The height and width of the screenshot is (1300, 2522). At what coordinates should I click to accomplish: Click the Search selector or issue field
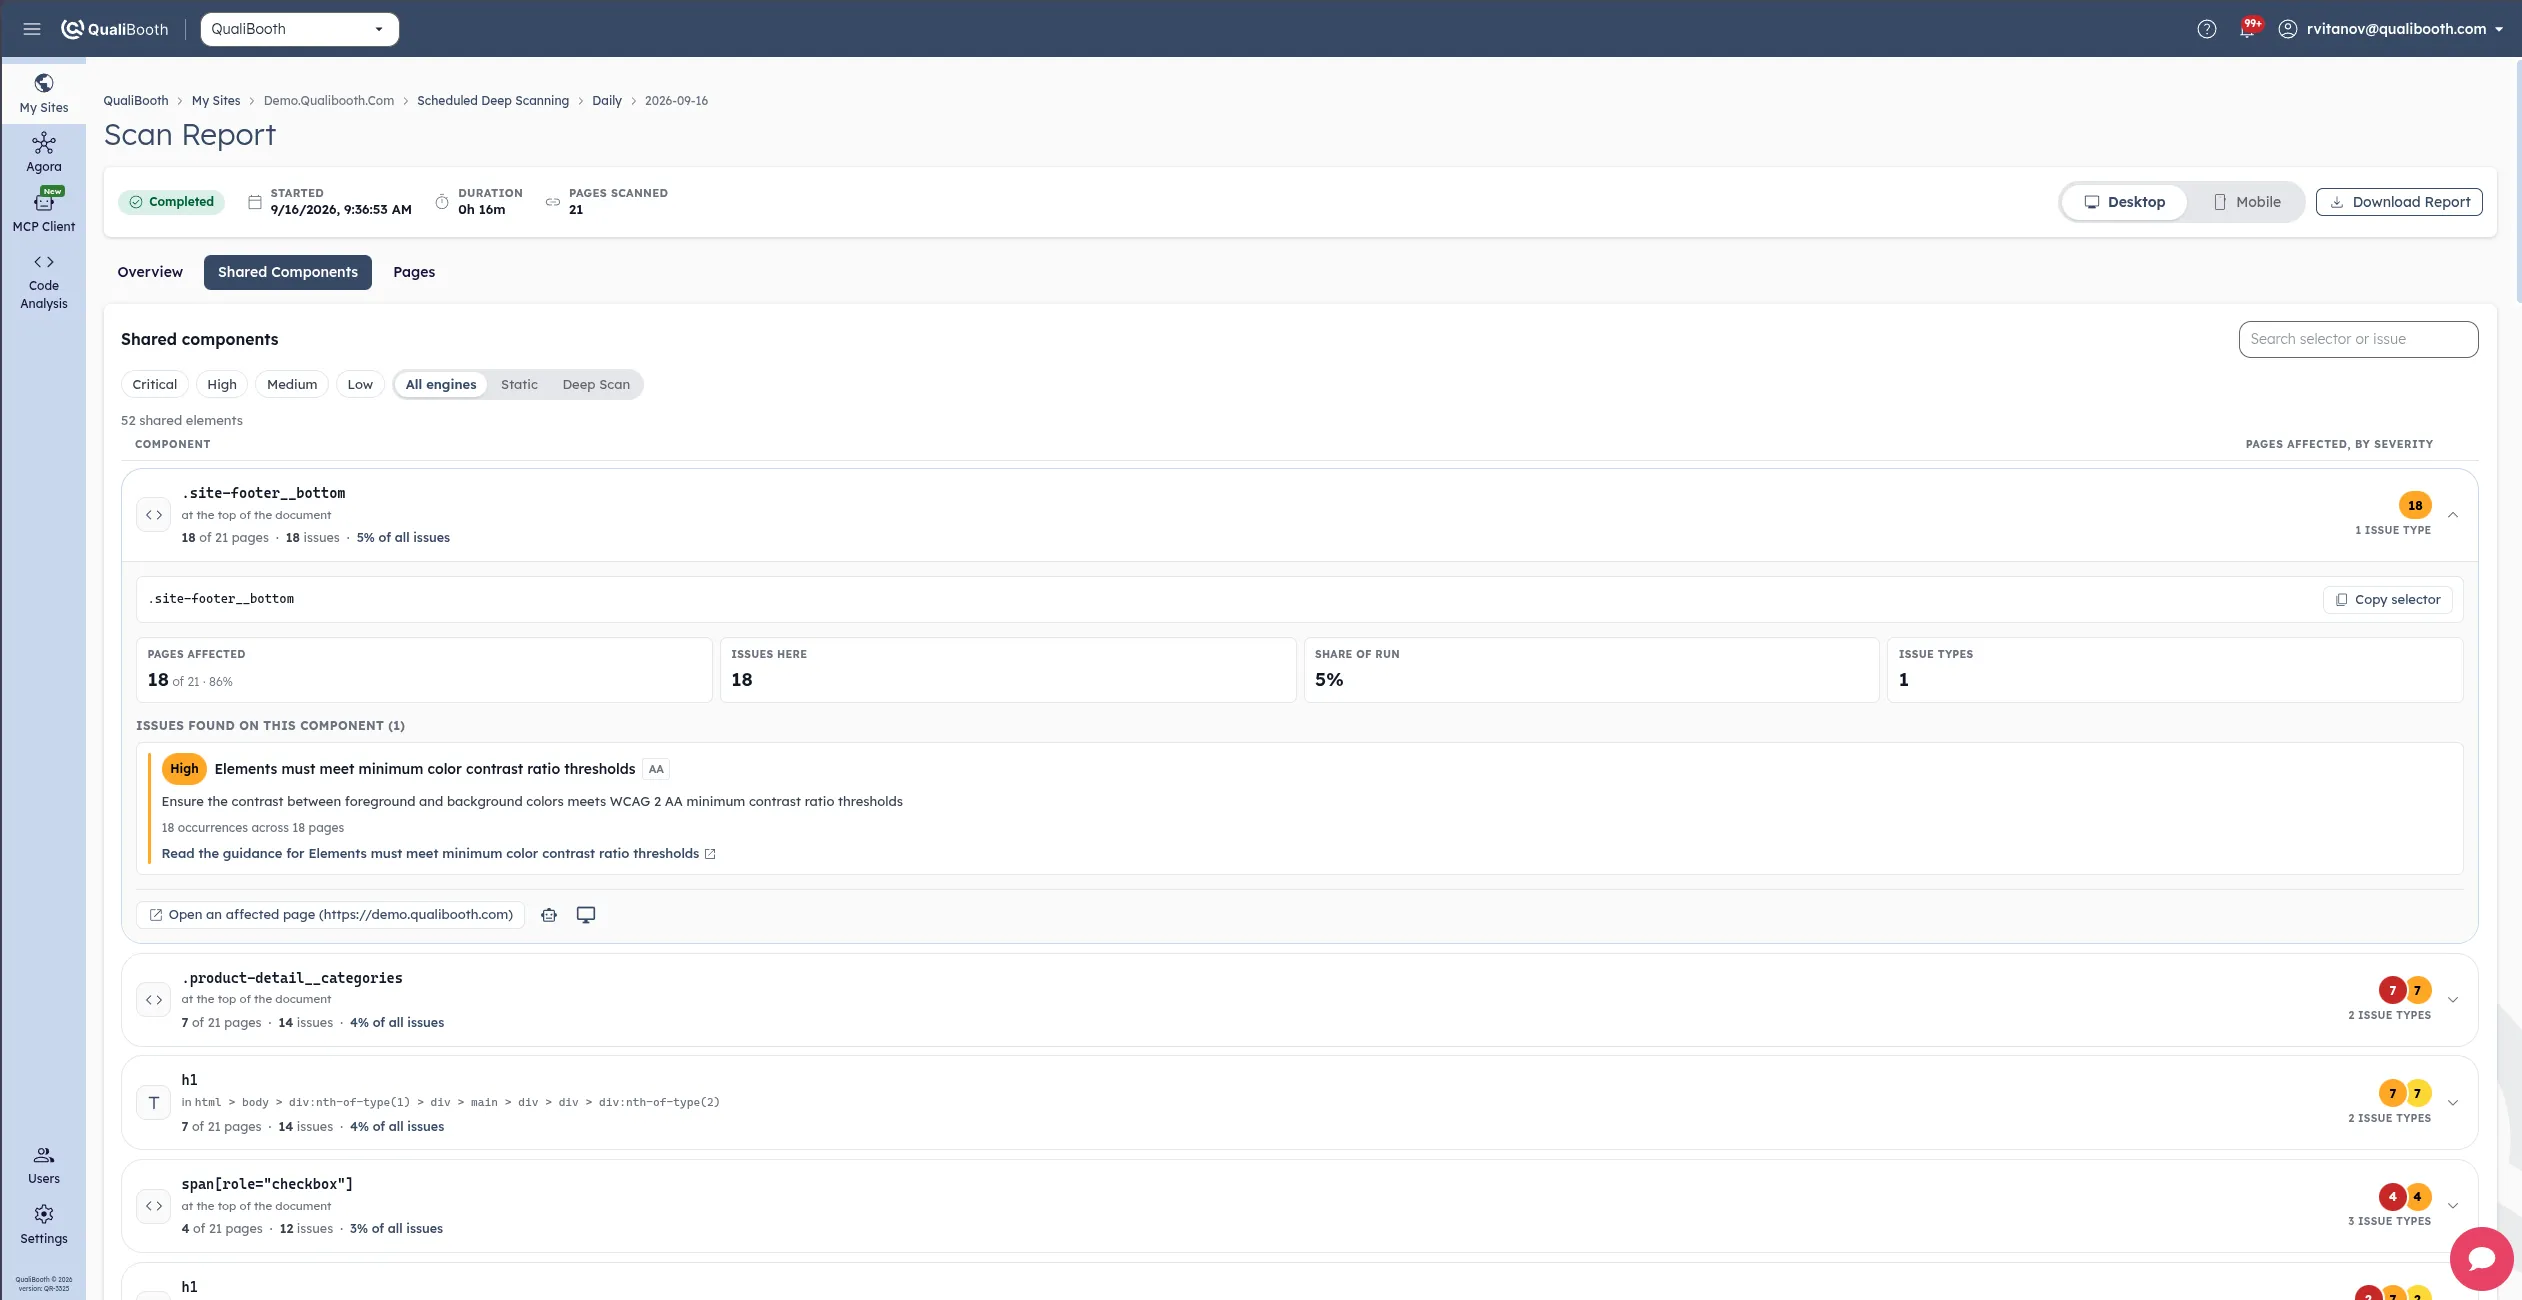click(x=2358, y=339)
